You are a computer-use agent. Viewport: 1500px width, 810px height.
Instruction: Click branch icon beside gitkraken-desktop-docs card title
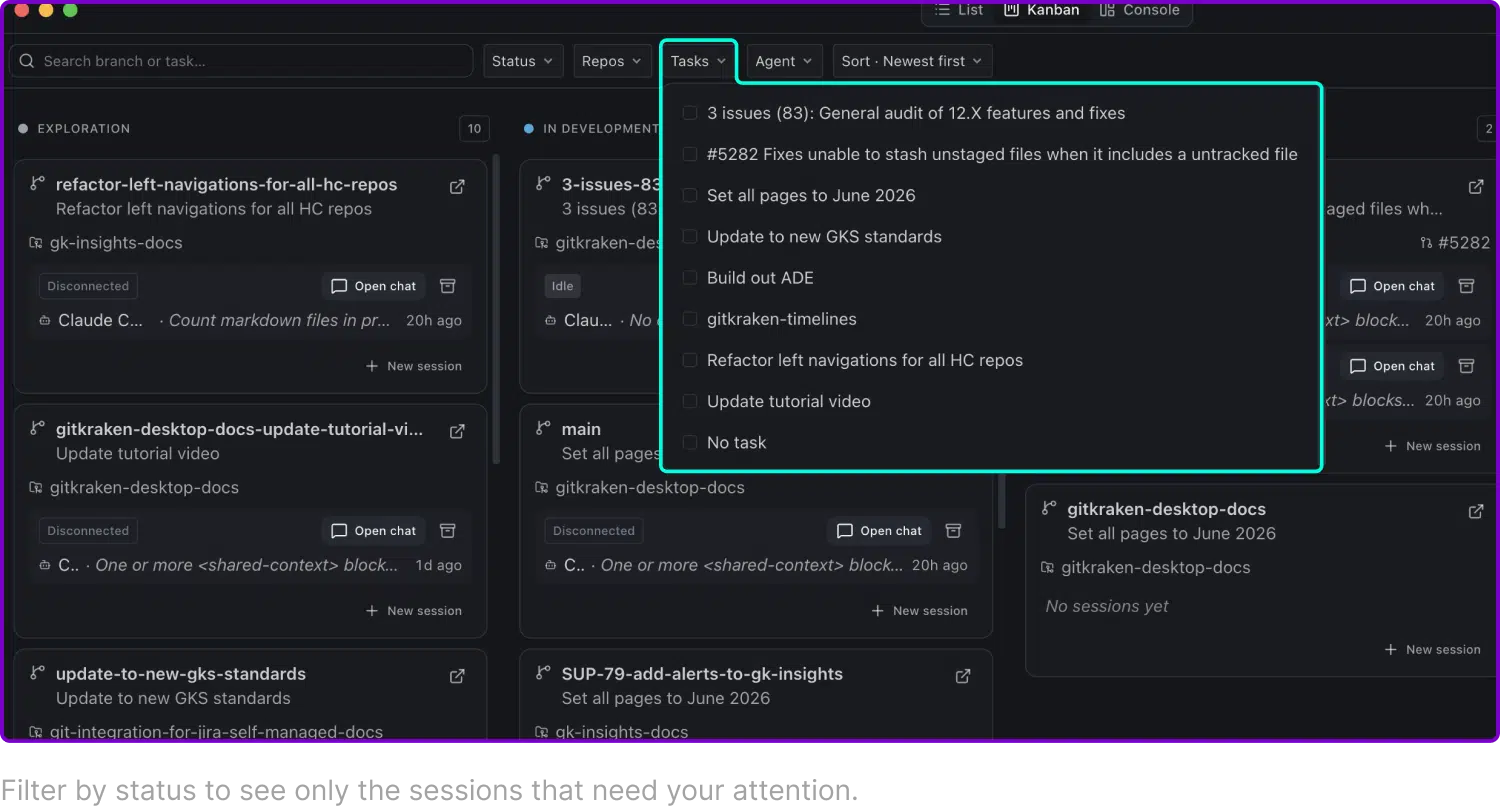(1048, 508)
